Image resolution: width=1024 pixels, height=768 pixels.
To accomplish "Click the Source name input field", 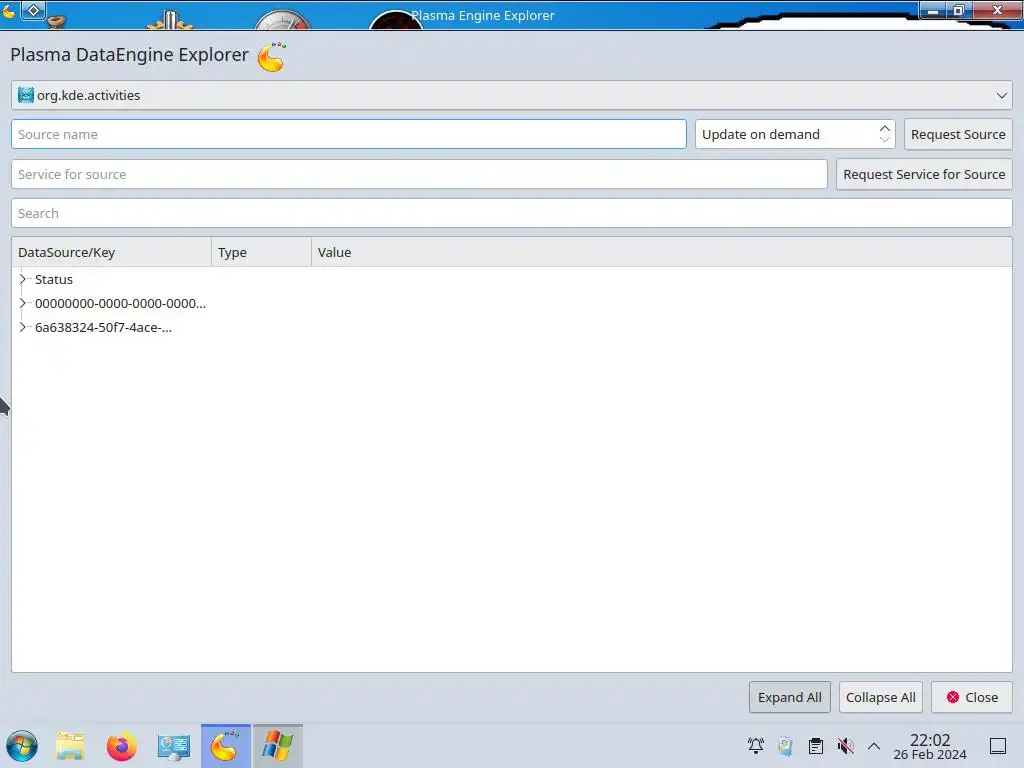I will coord(349,134).
